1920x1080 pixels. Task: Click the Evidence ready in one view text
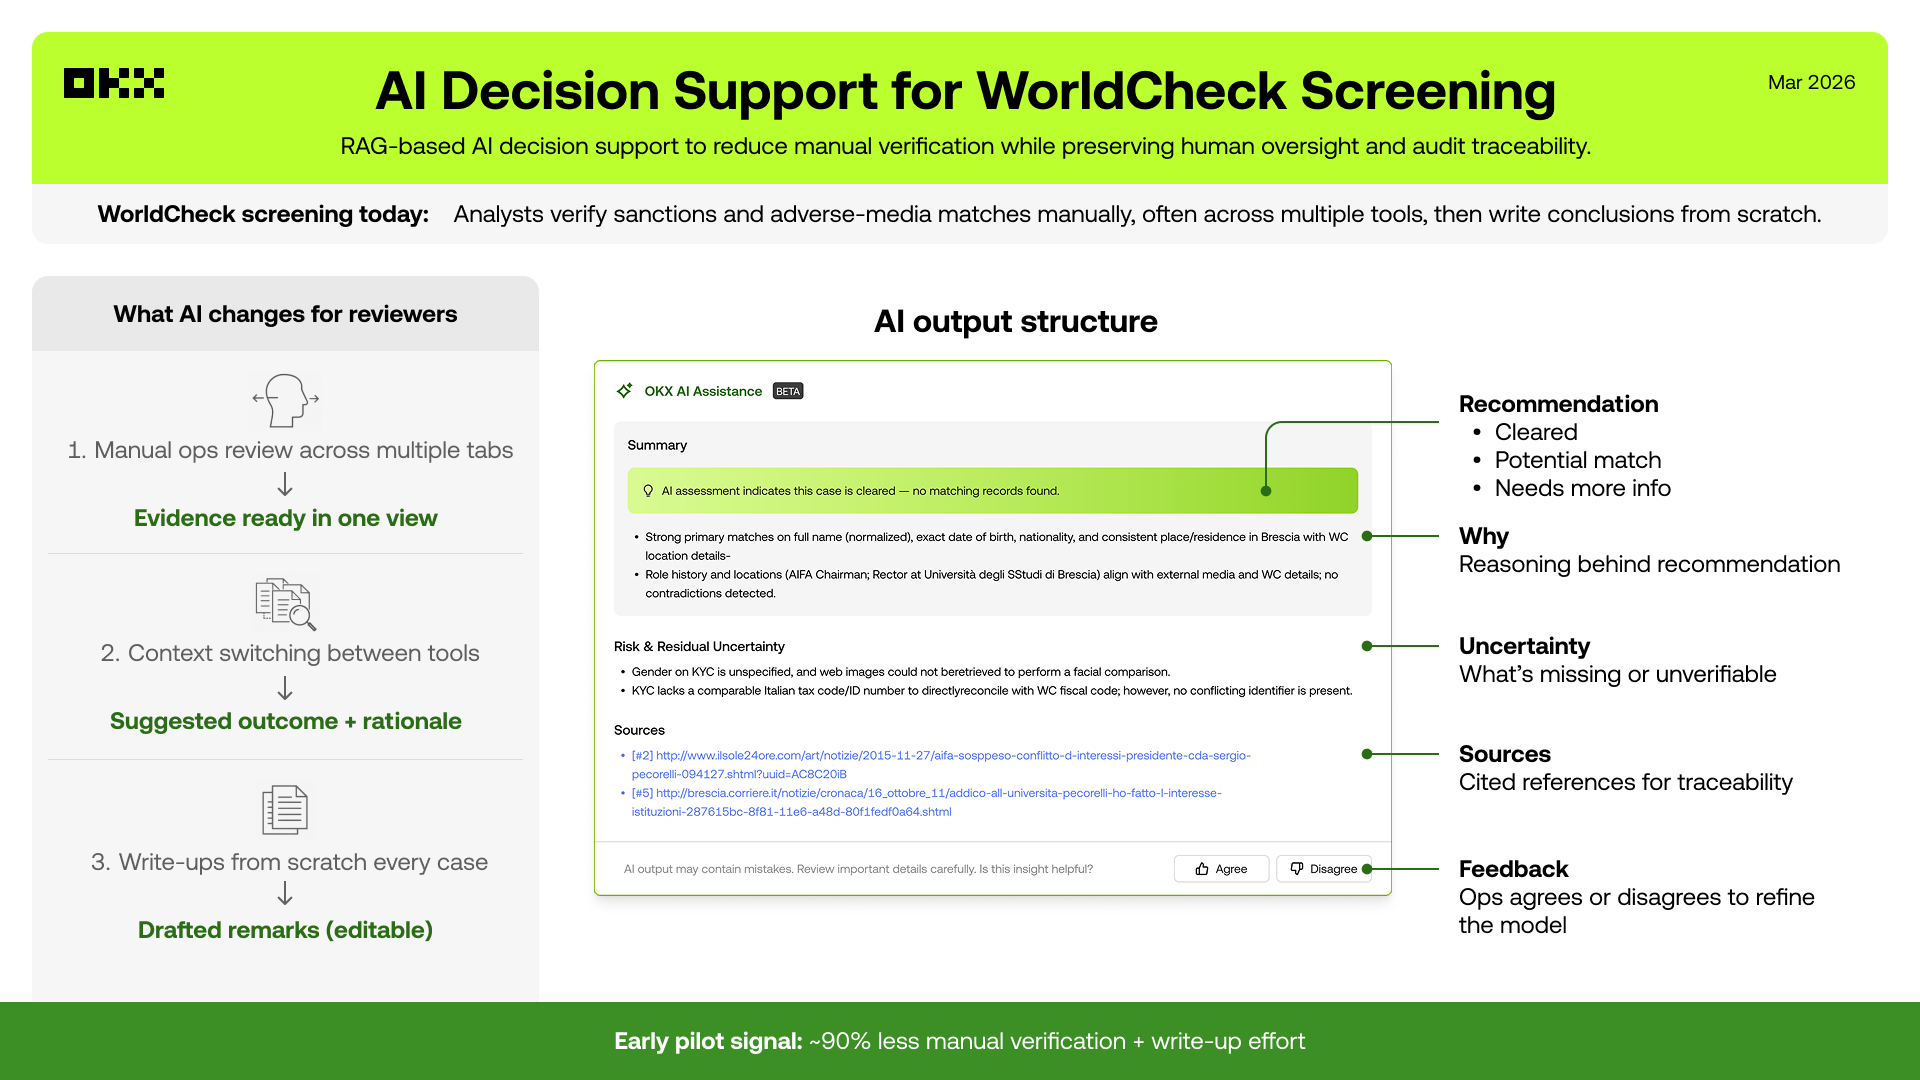(x=286, y=518)
